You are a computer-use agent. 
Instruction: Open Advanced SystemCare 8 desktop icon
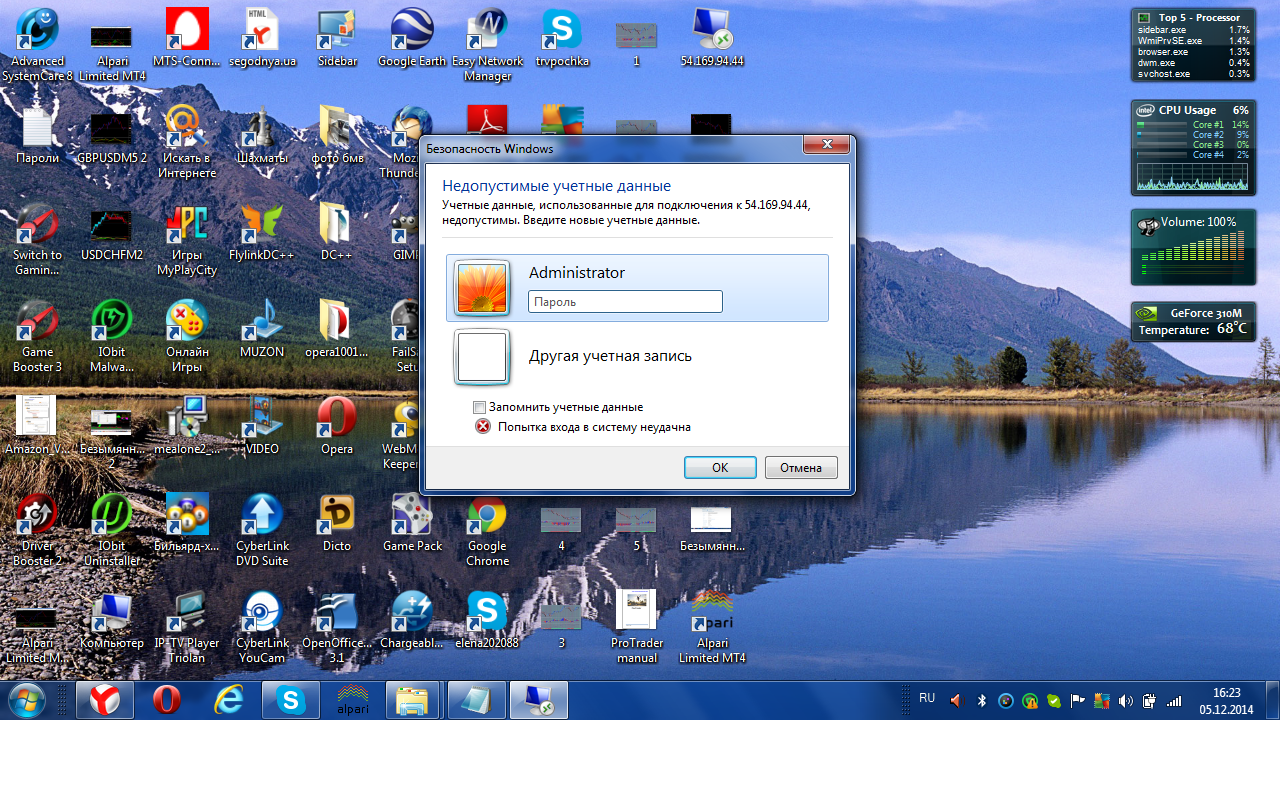tap(37, 45)
